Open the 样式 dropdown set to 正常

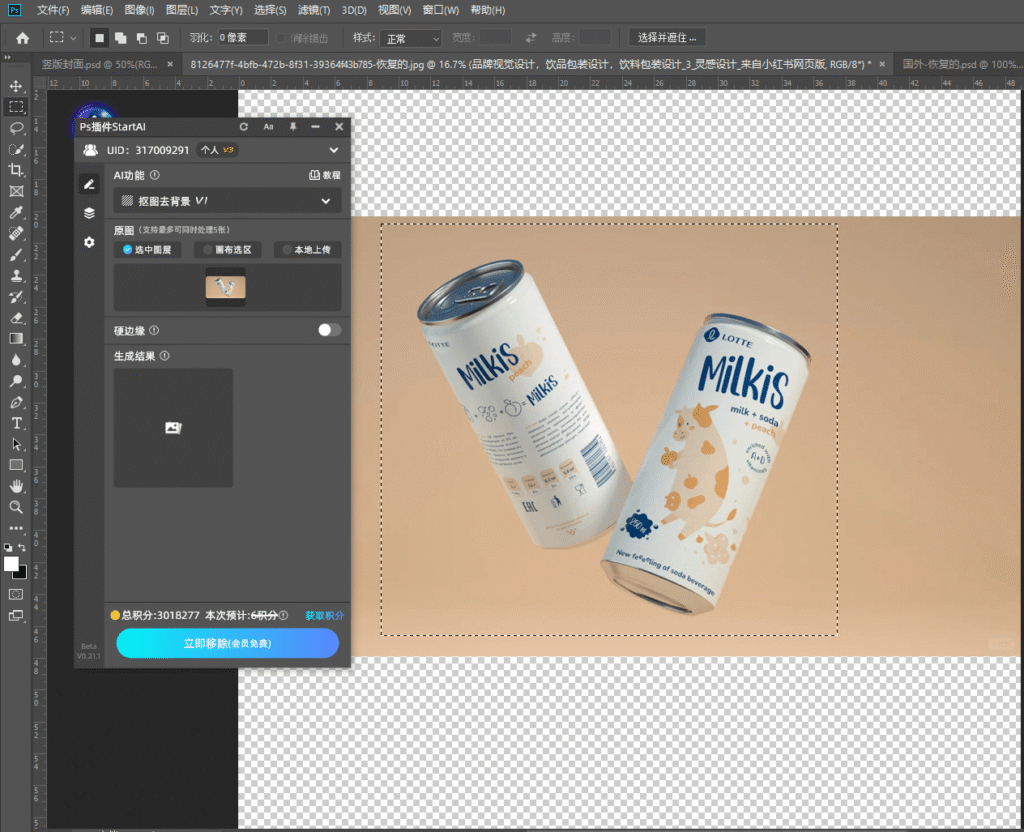[410, 38]
